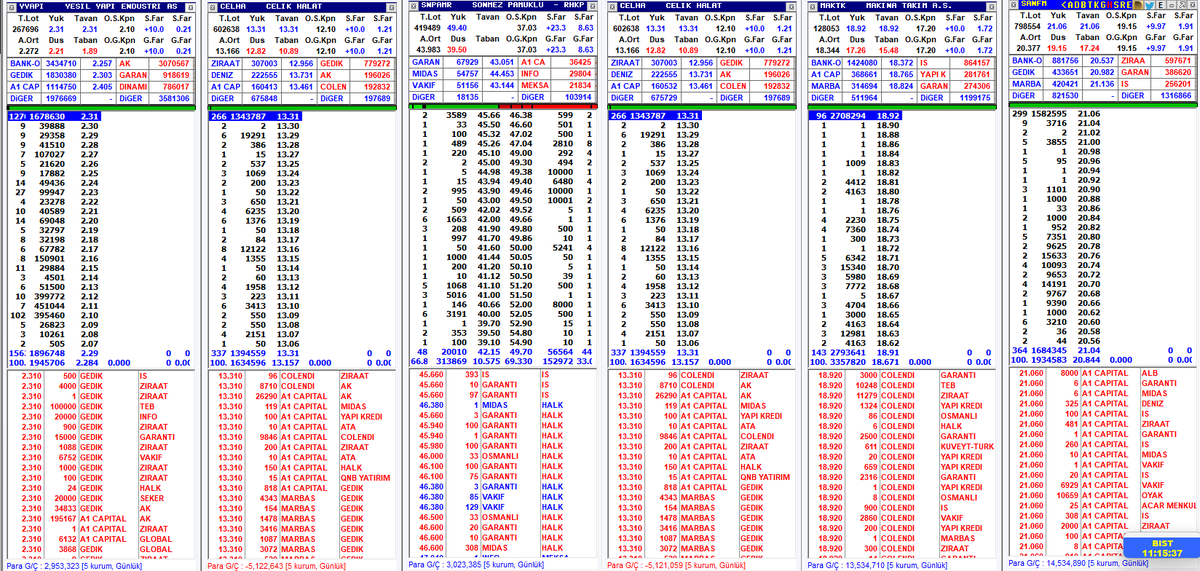Click SNPAMR 'T.Lot' value 419489
1200x571 pixels.
coord(429,29)
